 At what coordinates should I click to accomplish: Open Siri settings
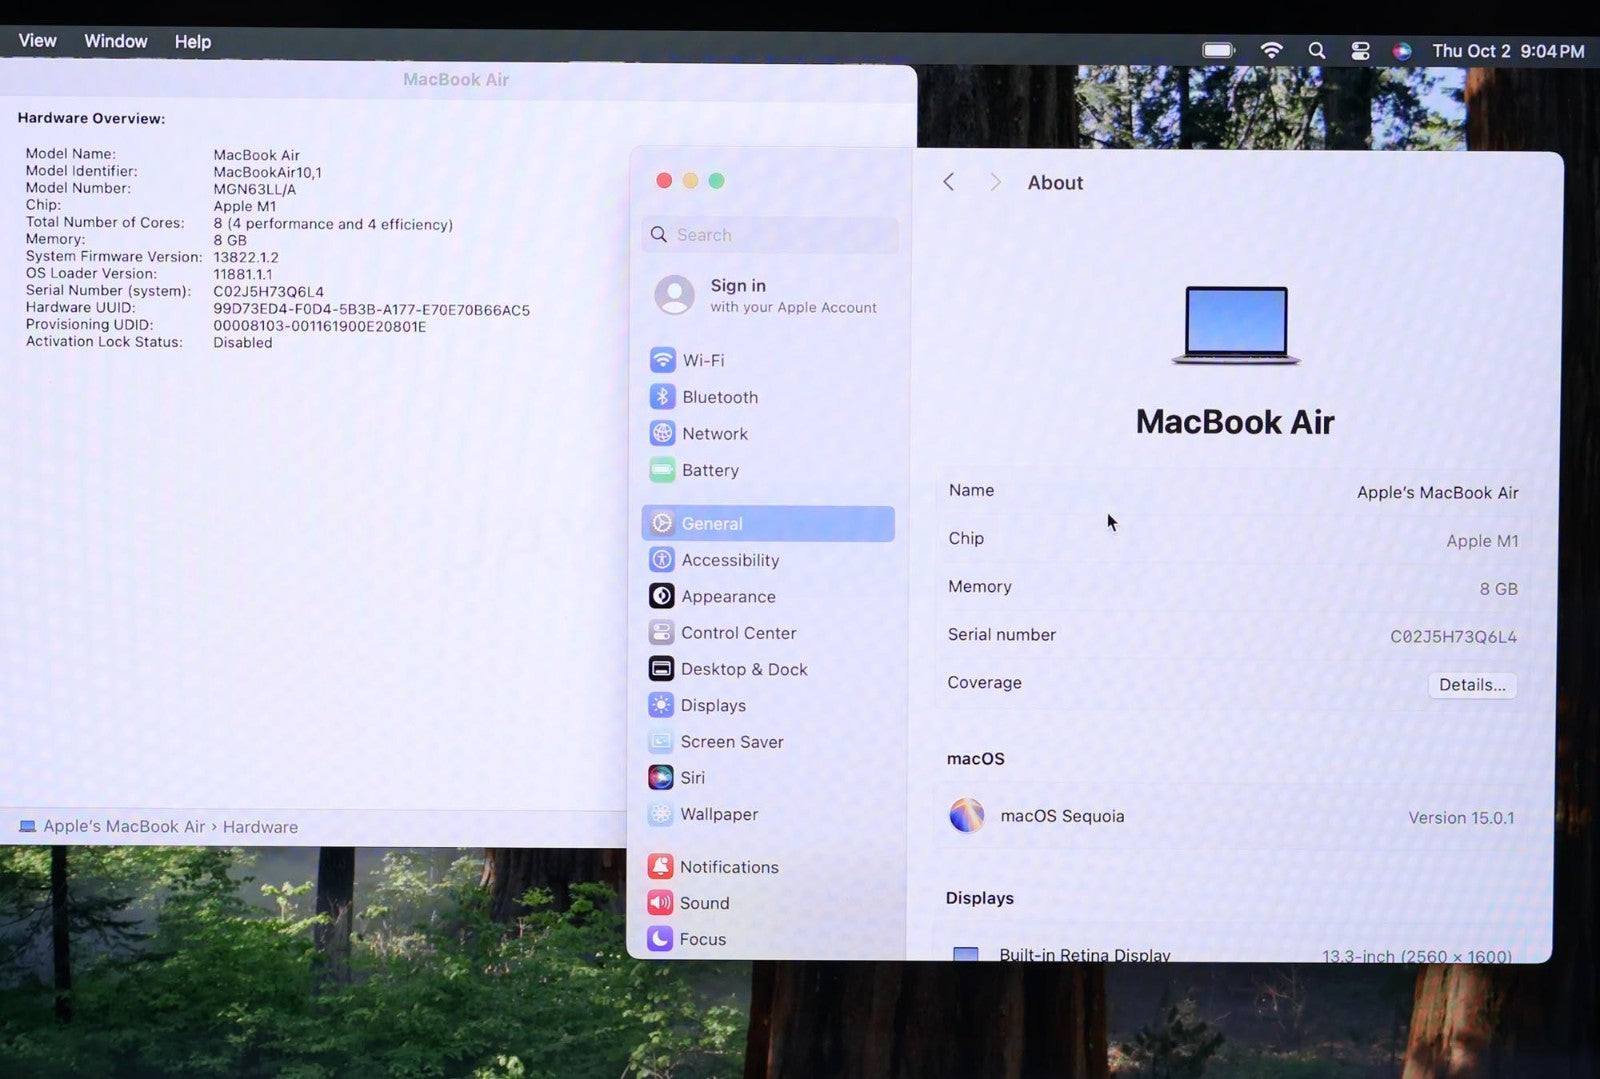692,778
